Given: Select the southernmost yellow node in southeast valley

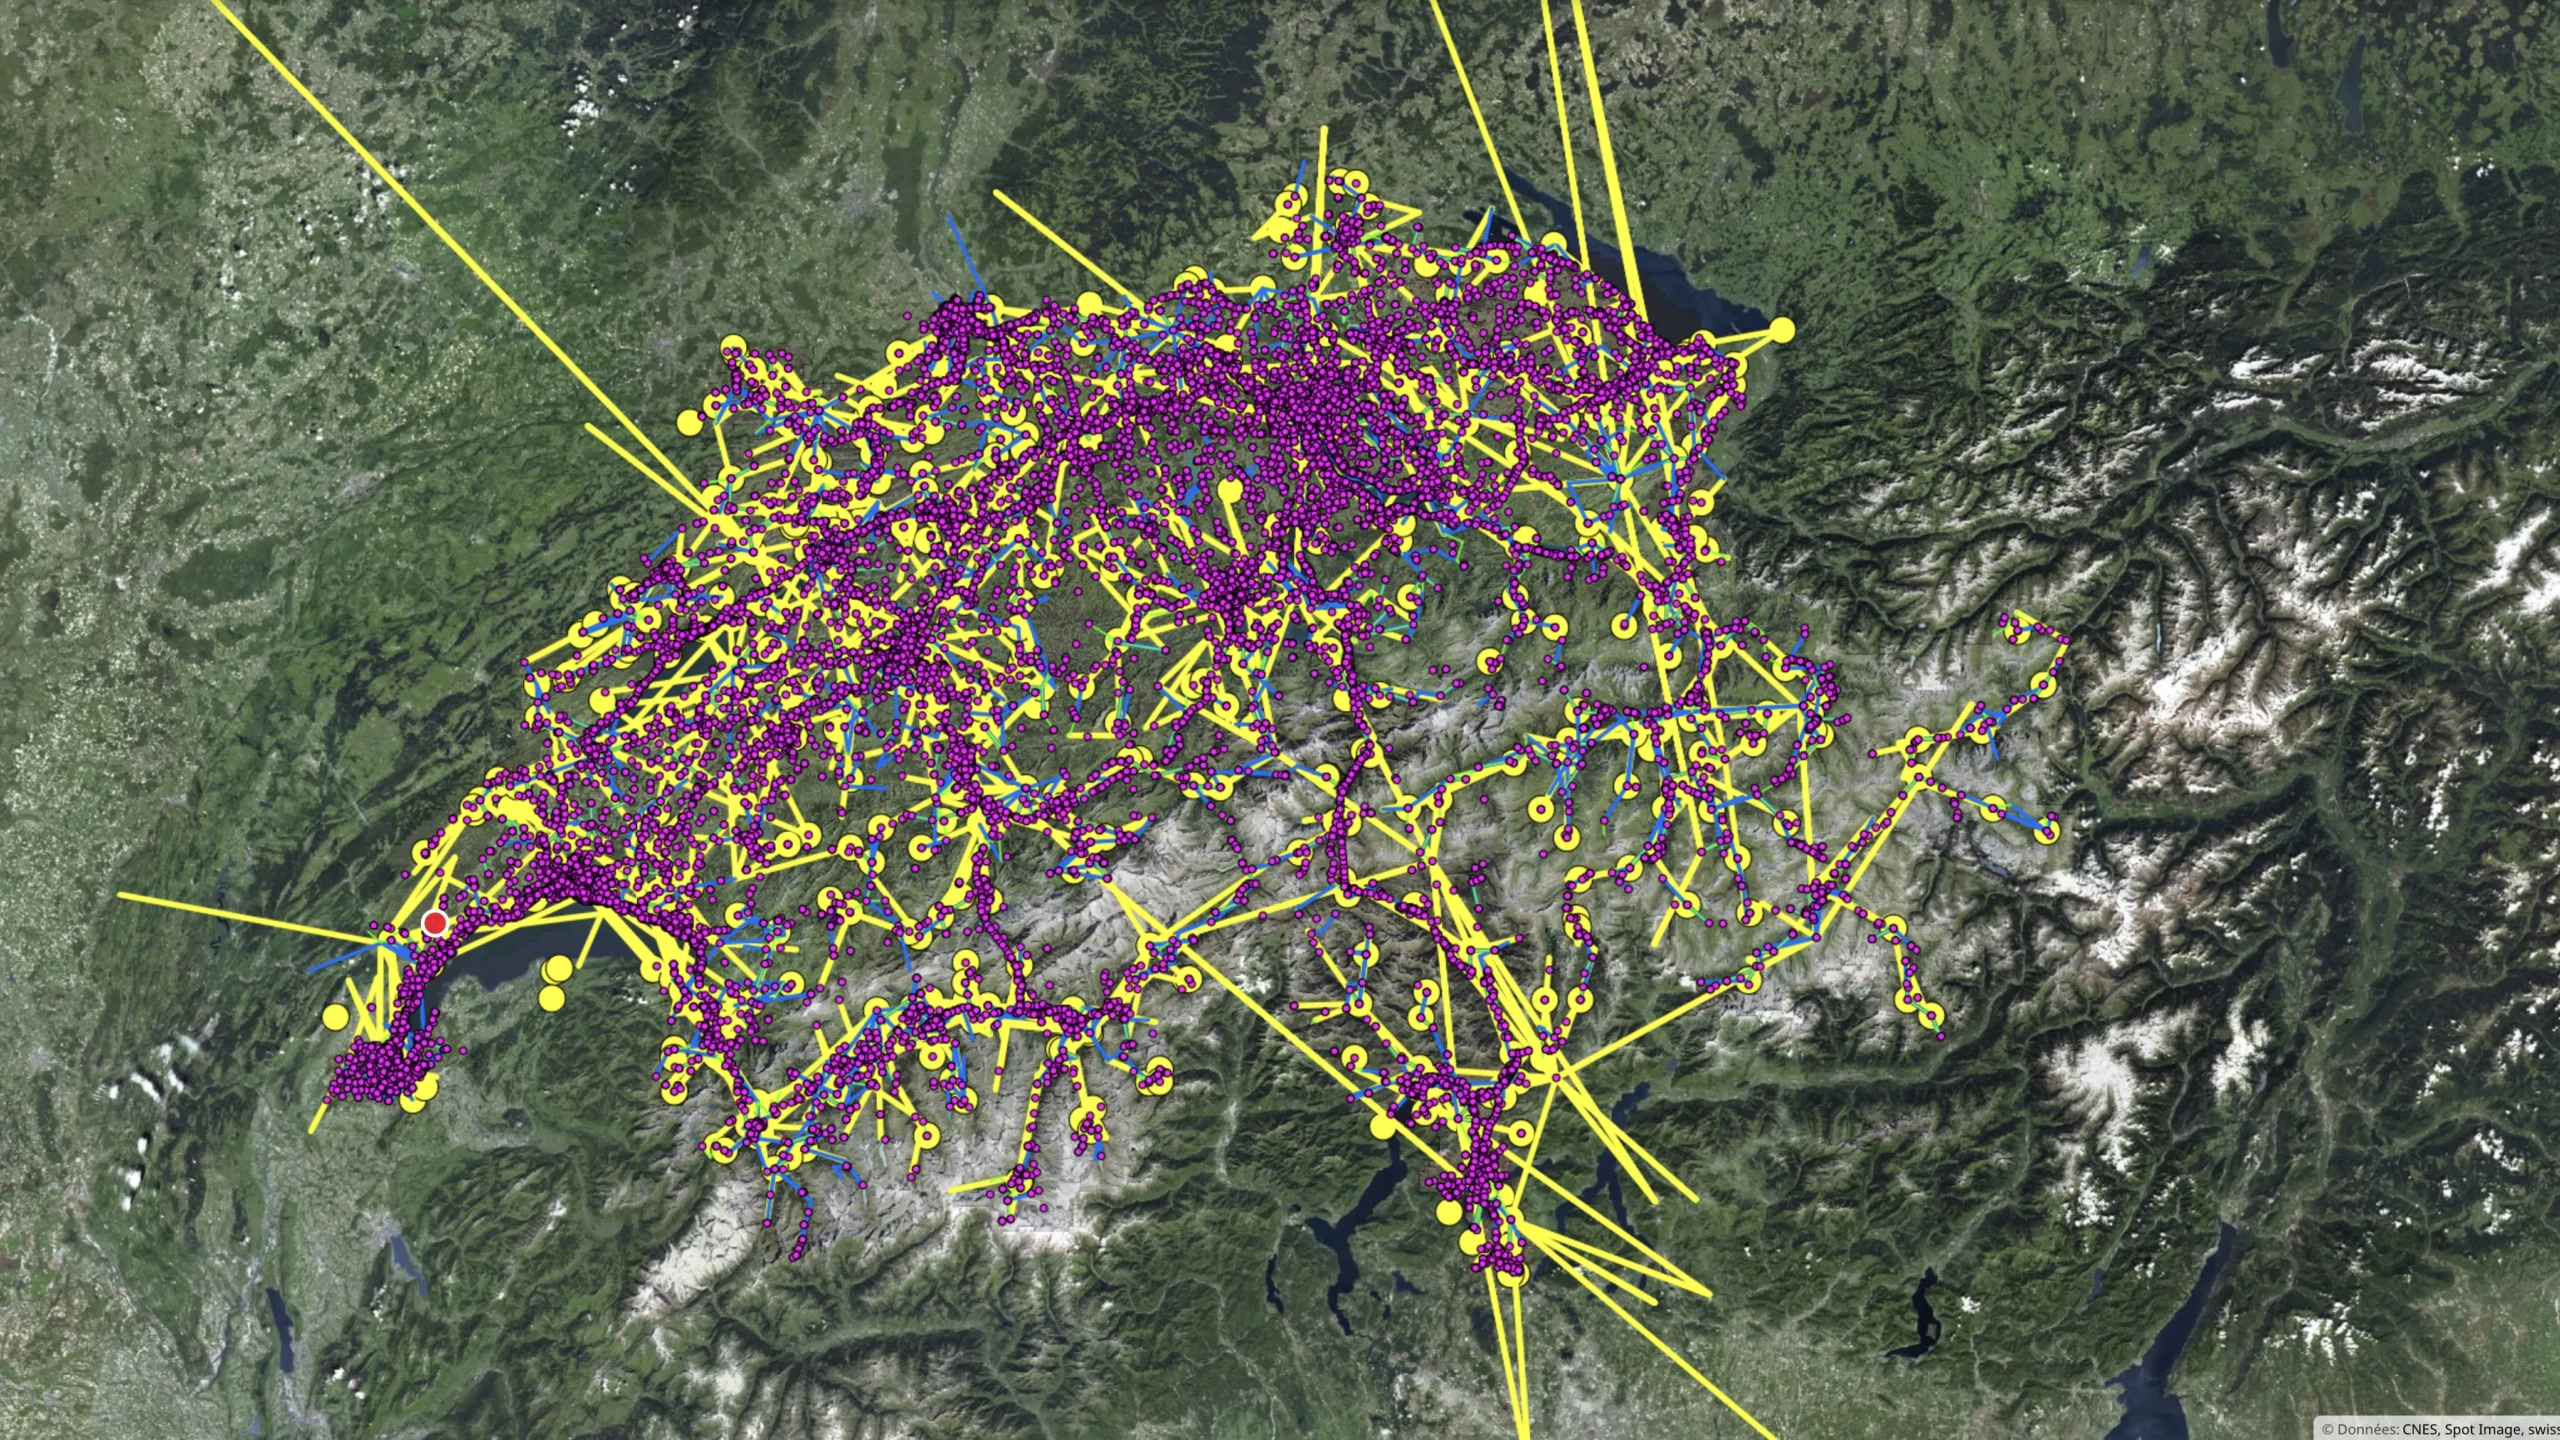Looking at the screenshot, I should tap(1929, 1015).
